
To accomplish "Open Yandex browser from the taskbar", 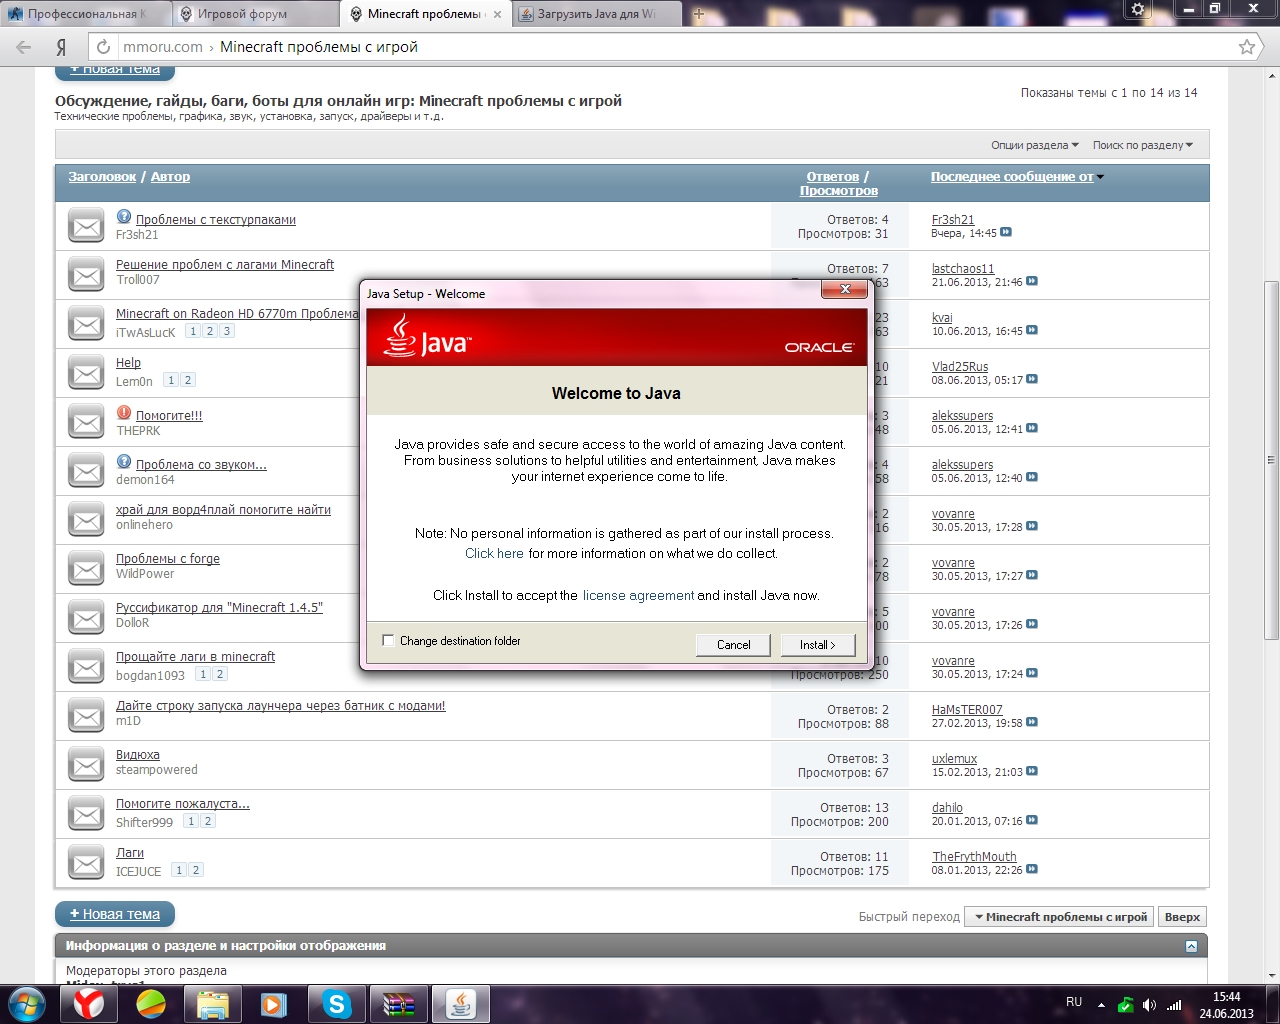I will (x=89, y=1004).
